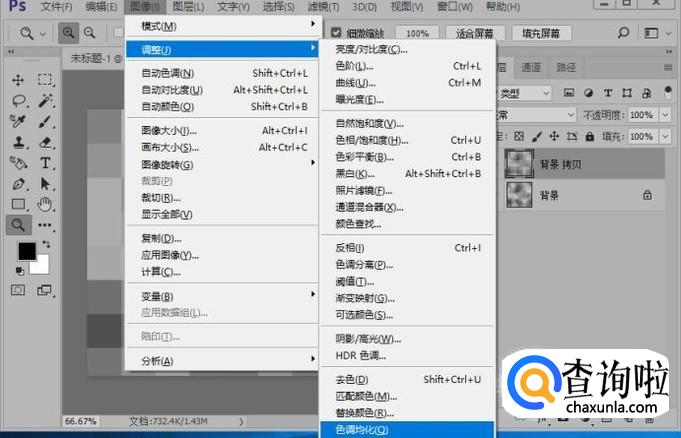The image size is (681, 438).
Task: Open zoom tool preset dropdown arrow
Action: click(x=43, y=33)
